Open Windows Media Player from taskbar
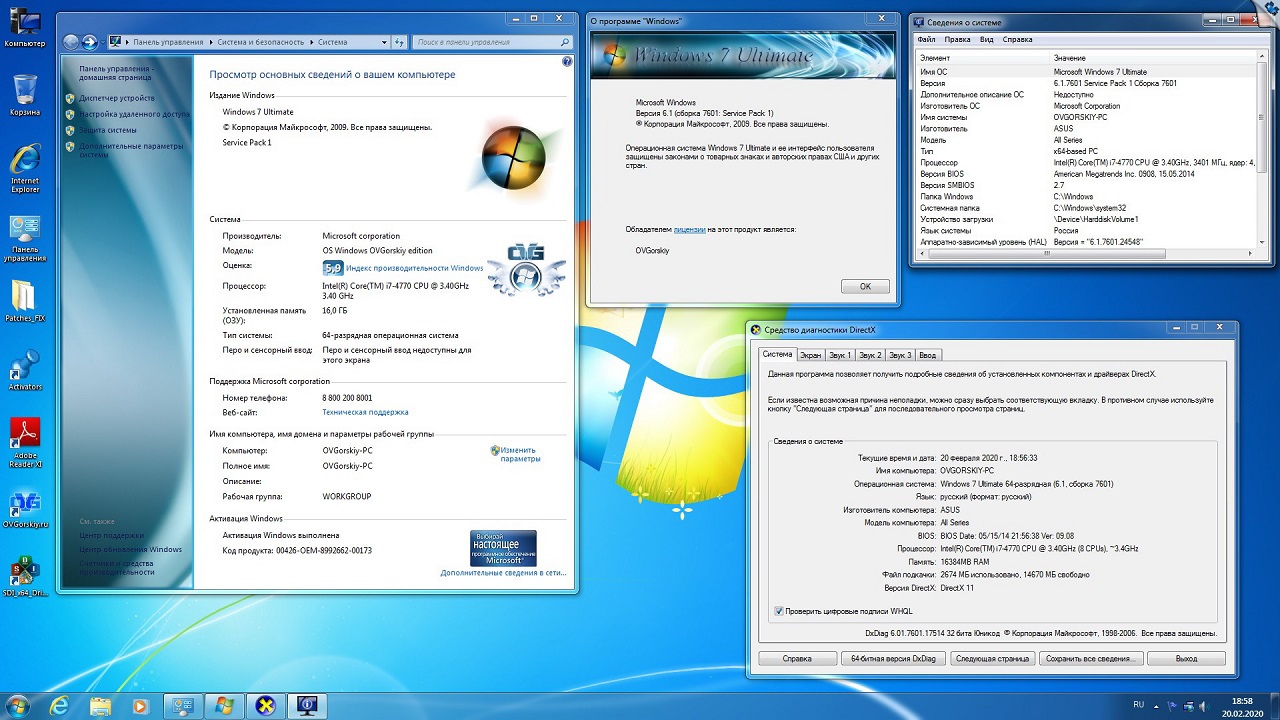This screenshot has height=720, width=1280. pos(139,706)
